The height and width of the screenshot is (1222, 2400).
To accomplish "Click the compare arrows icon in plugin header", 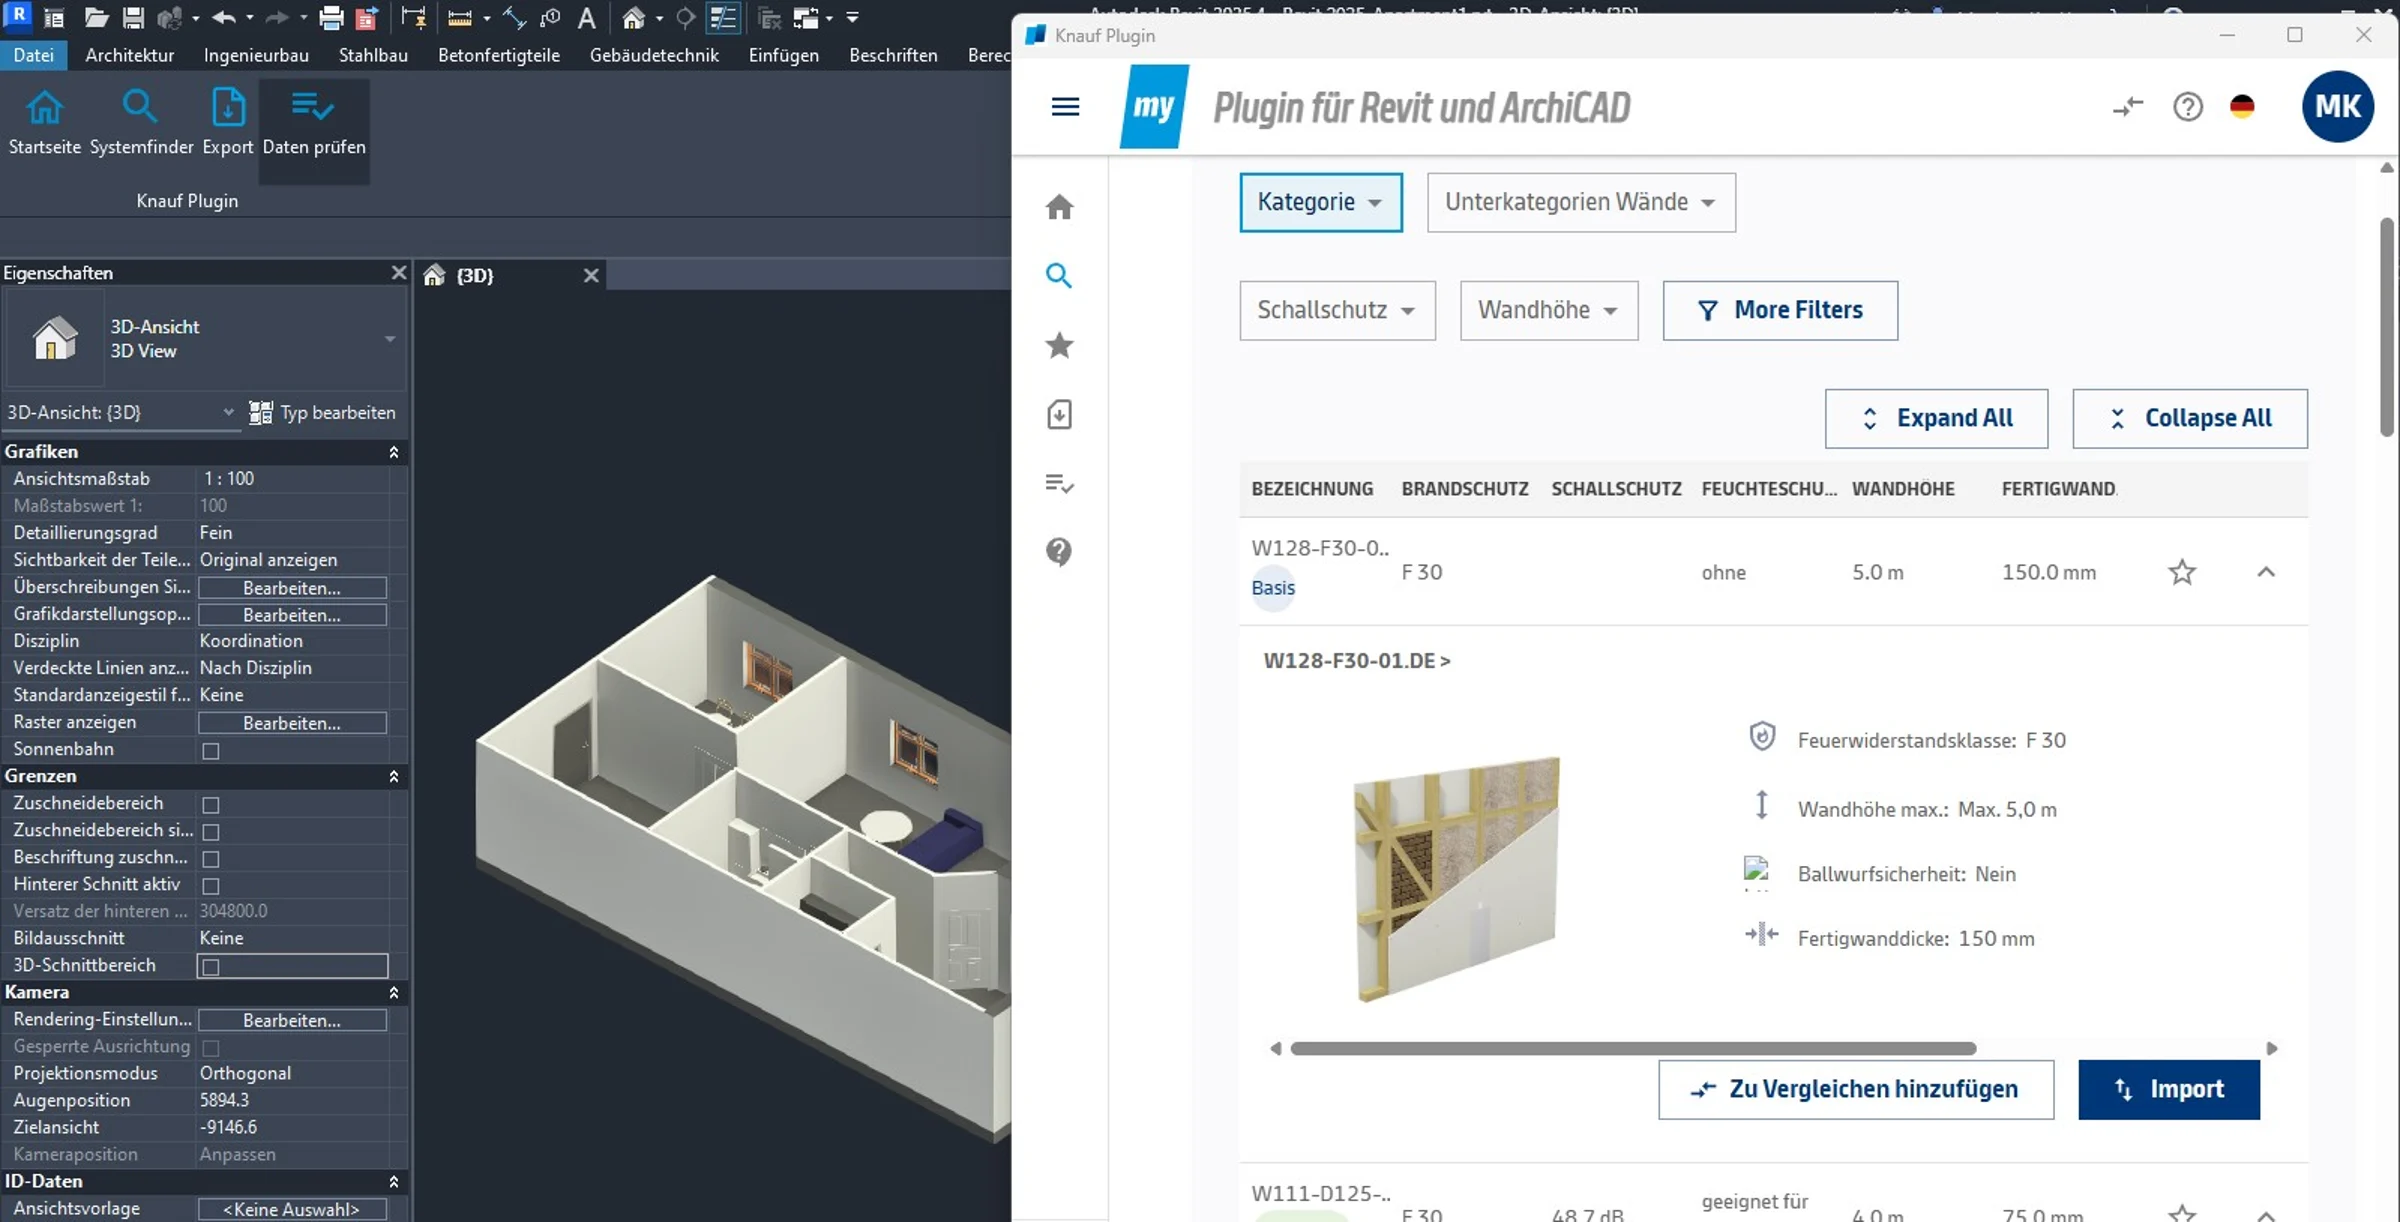I will [x=2127, y=106].
